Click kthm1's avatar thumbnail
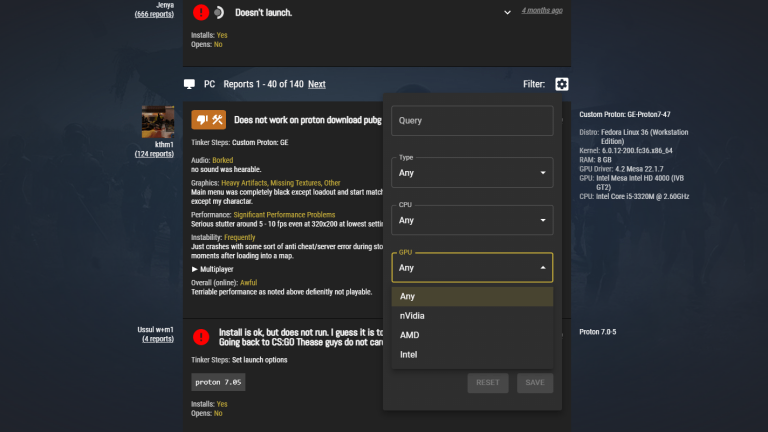Screen dimensions: 768x432 (158, 121)
